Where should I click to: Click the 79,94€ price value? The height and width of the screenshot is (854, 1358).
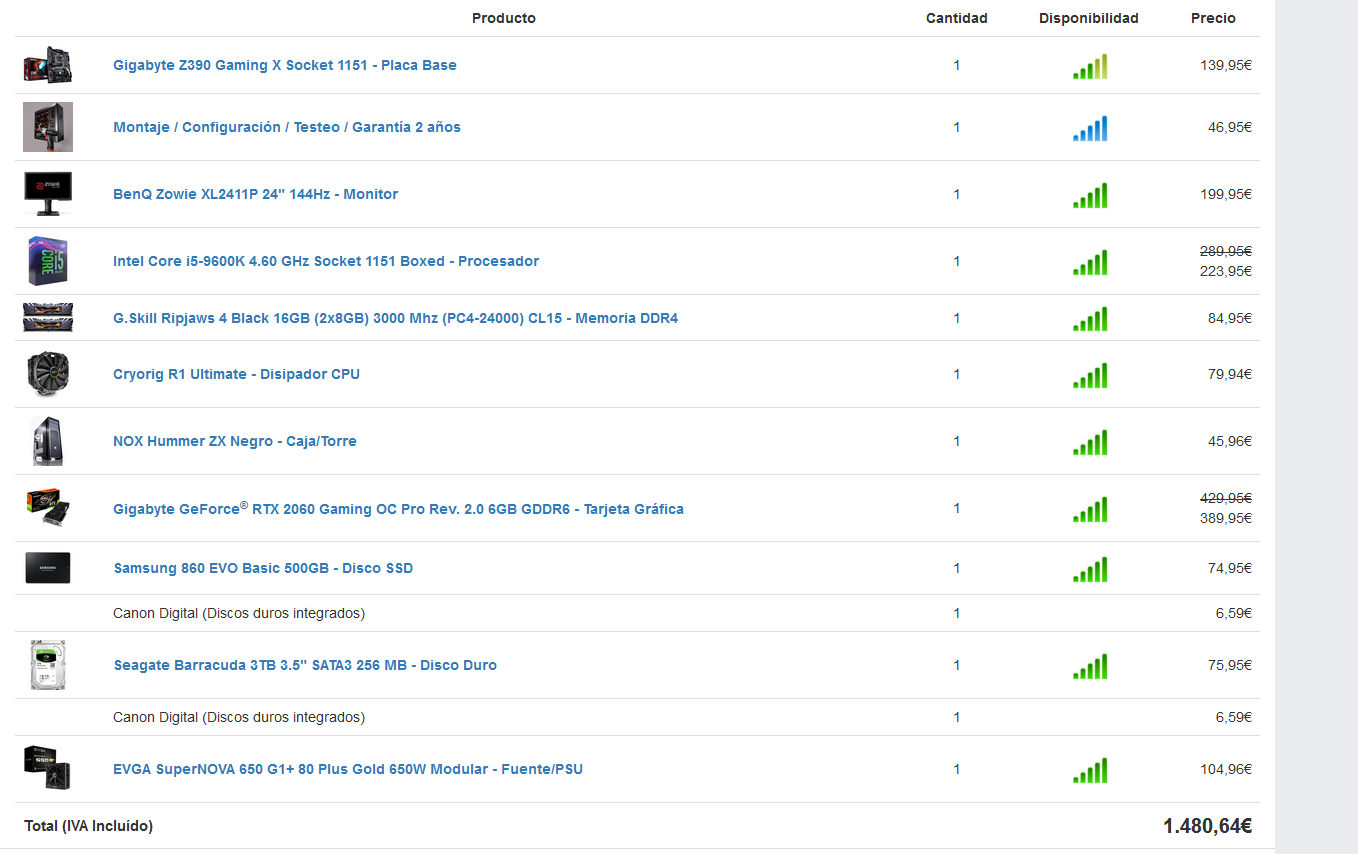point(1230,374)
